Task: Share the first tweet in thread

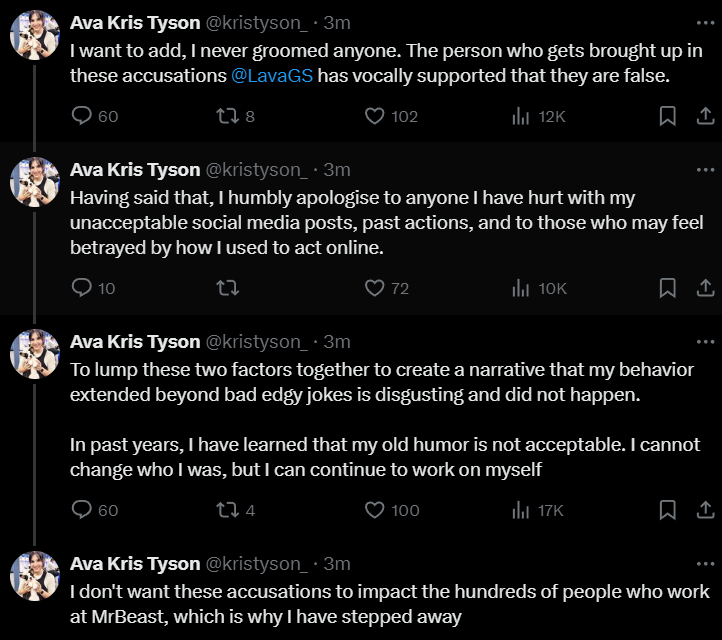Action: [x=703, y=116]
